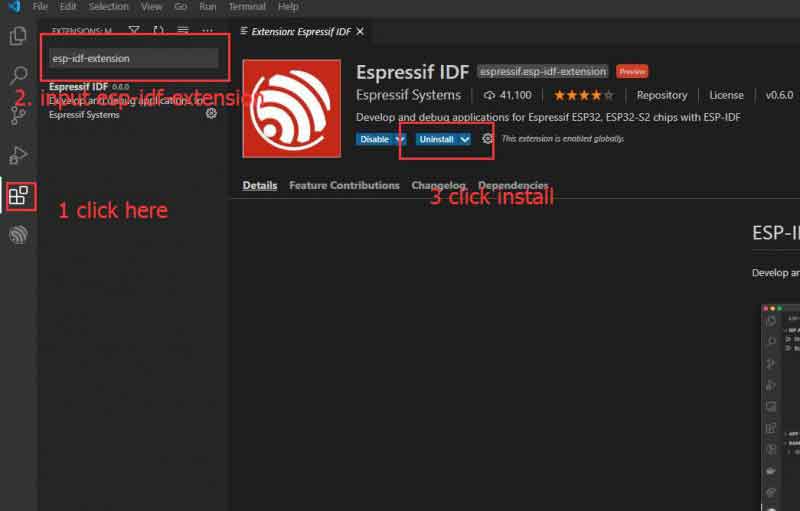Open manage gear for Espressif IDF list item
The width and height of the screenshot is (800, 511).
211,113
